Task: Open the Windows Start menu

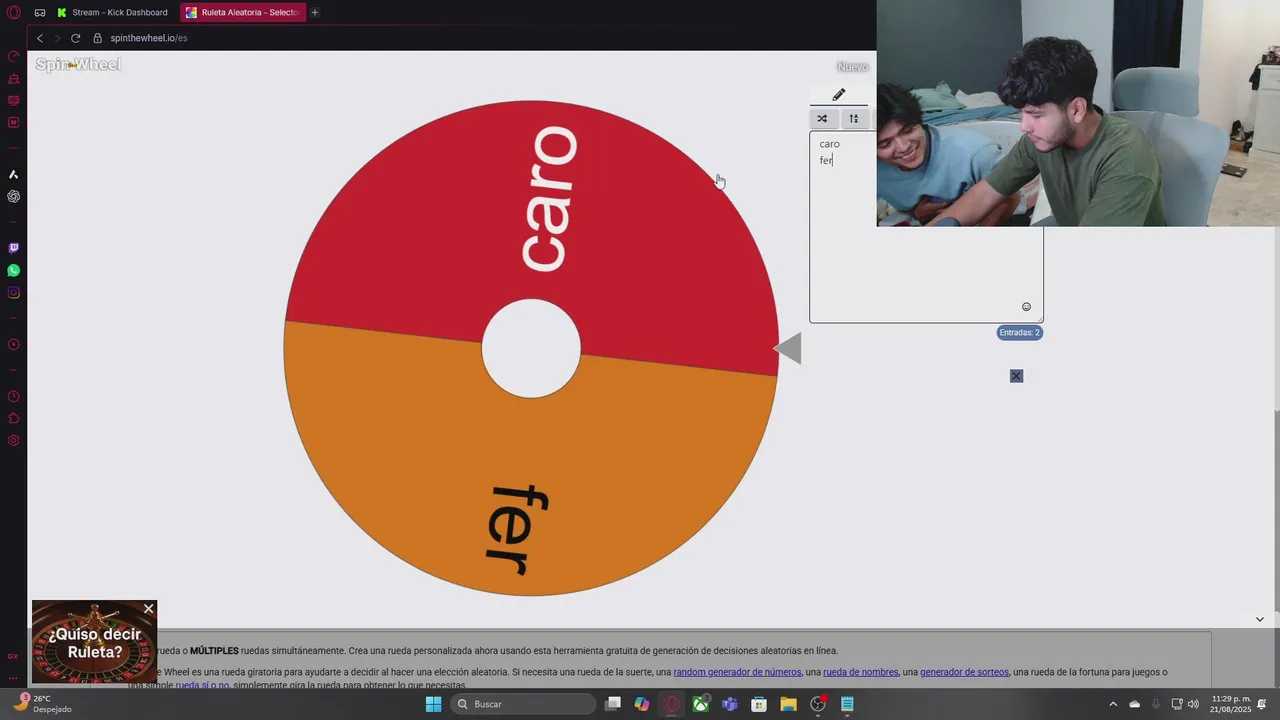Action: pos(433,704)
